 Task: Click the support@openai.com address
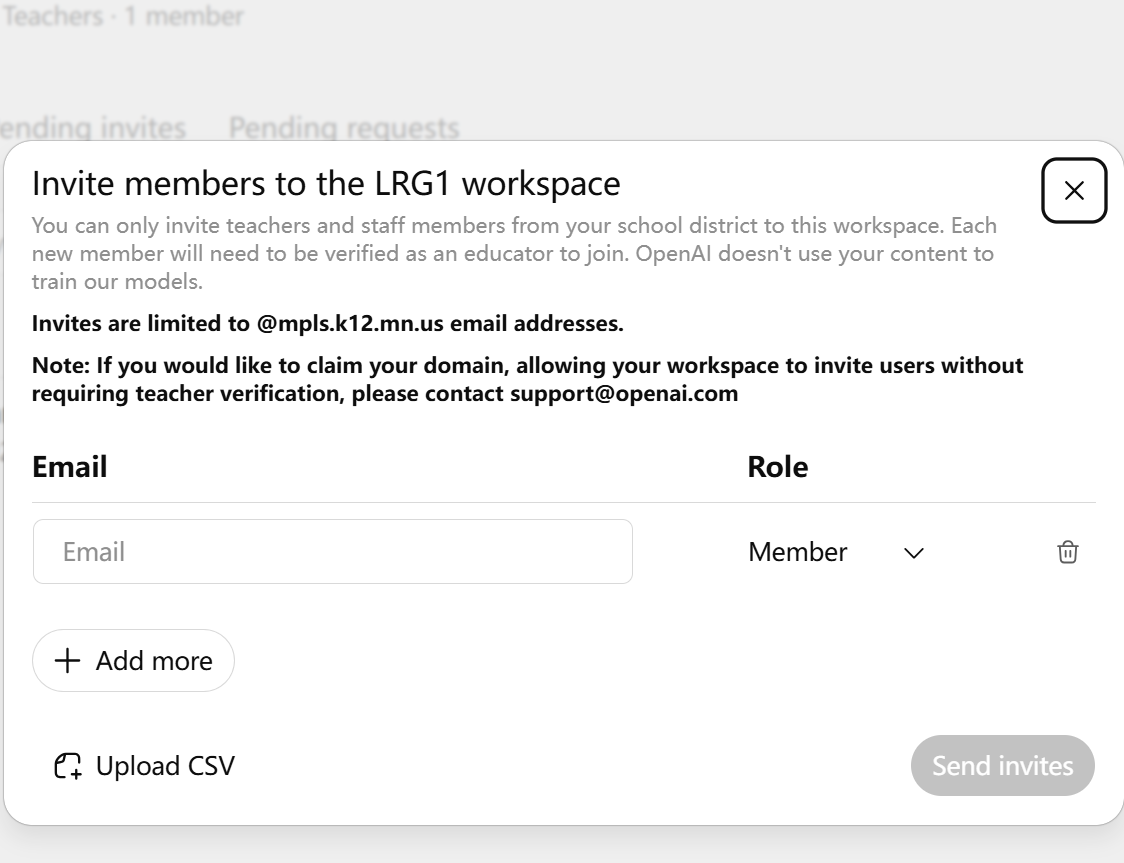(x=624, y=394)
